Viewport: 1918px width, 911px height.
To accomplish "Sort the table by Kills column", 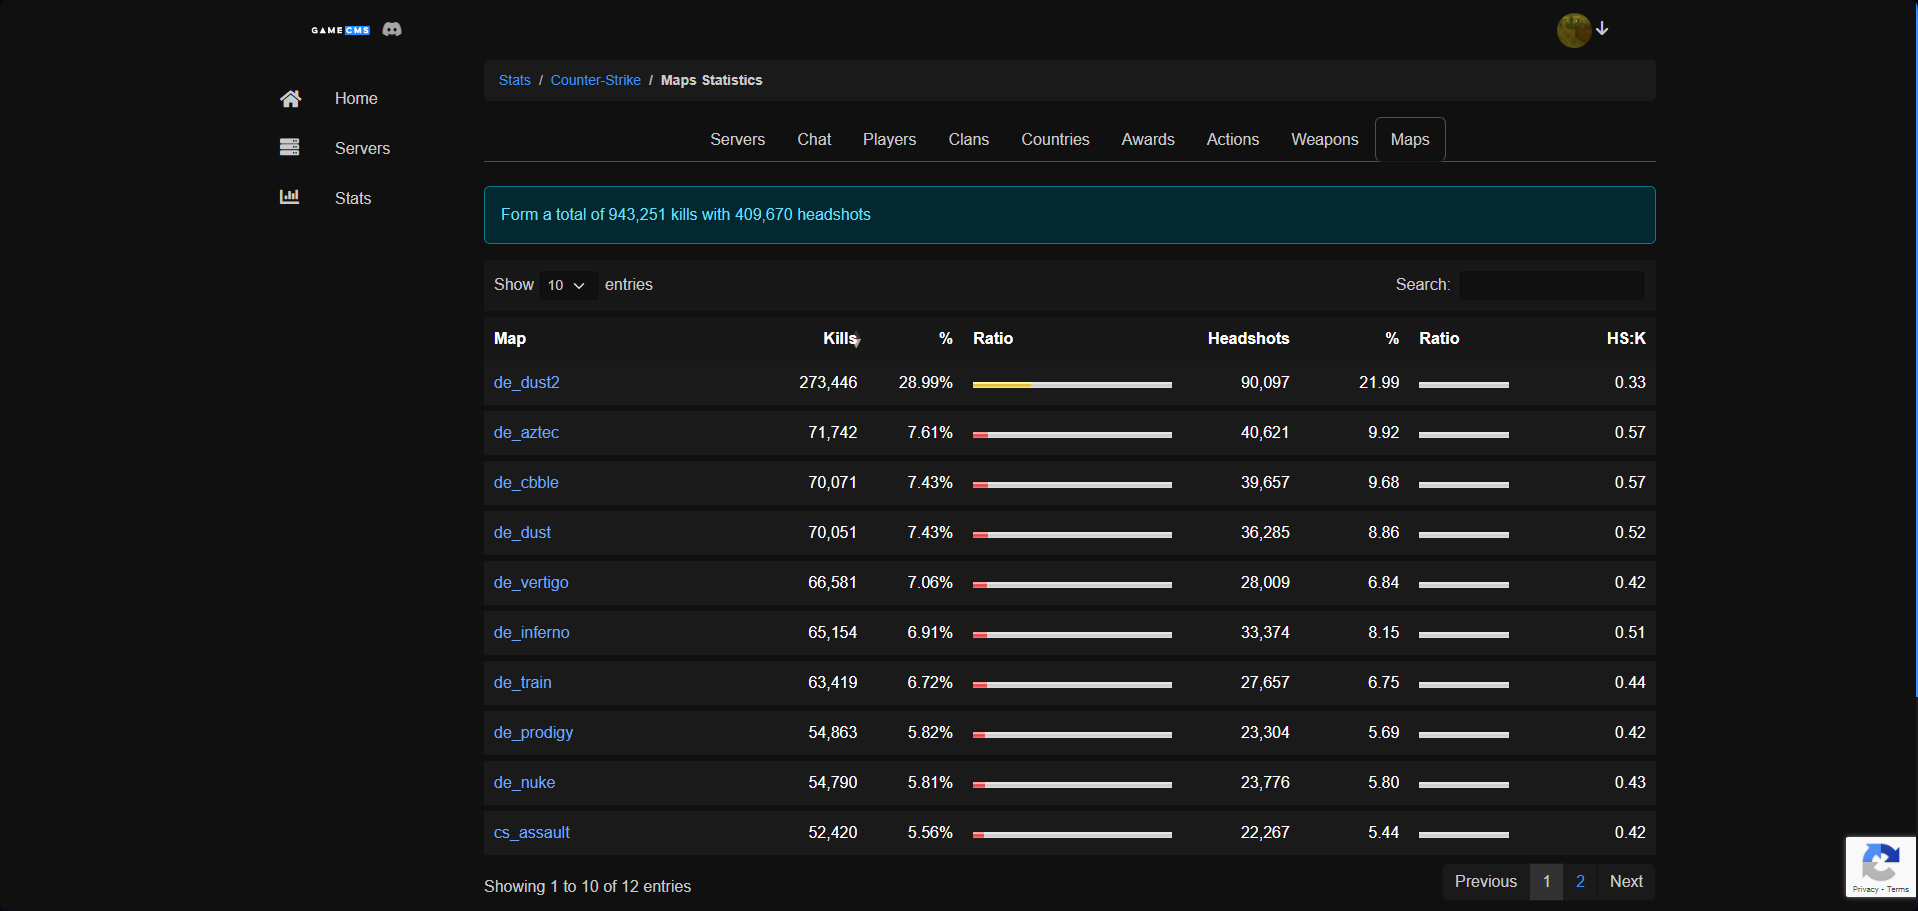I will pyautogui.click(x=840, y=338).
